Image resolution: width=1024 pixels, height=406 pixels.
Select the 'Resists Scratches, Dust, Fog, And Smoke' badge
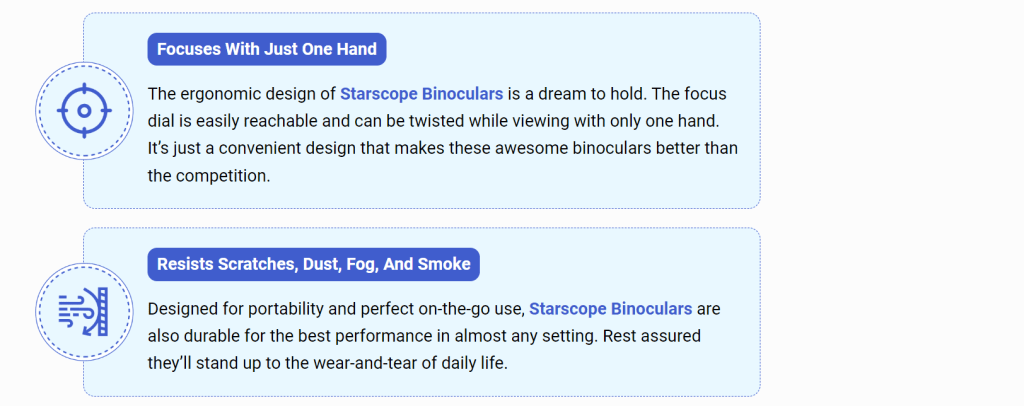[313, 264]
